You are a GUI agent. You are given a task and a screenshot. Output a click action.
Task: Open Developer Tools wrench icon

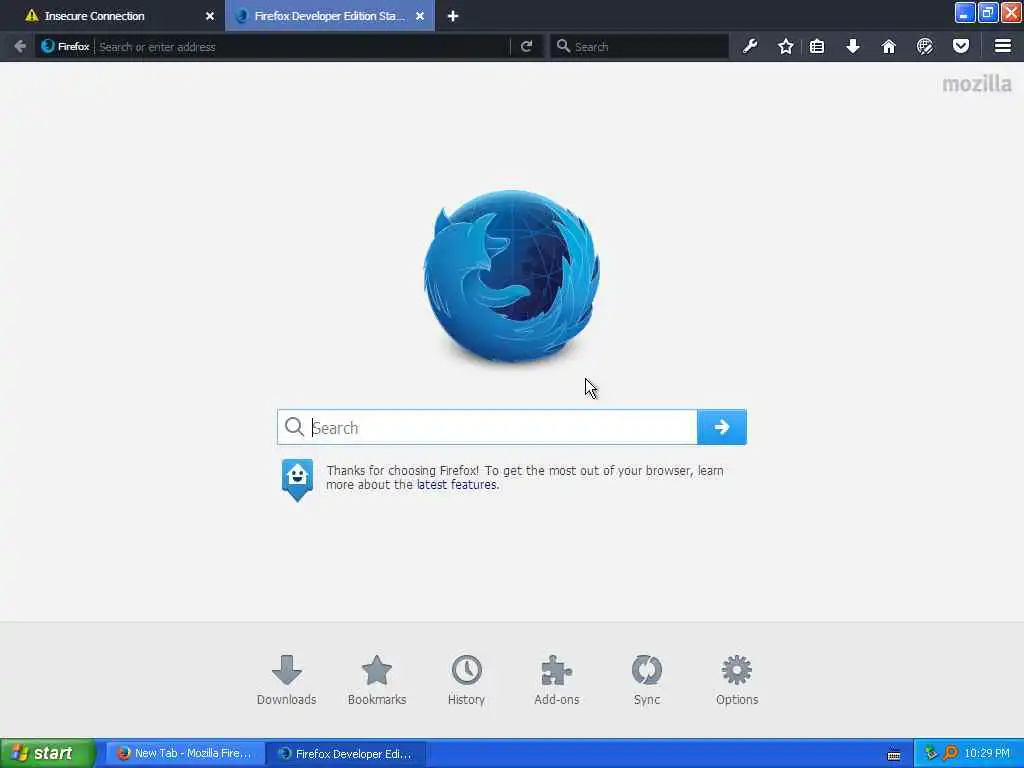coord(750,46)
